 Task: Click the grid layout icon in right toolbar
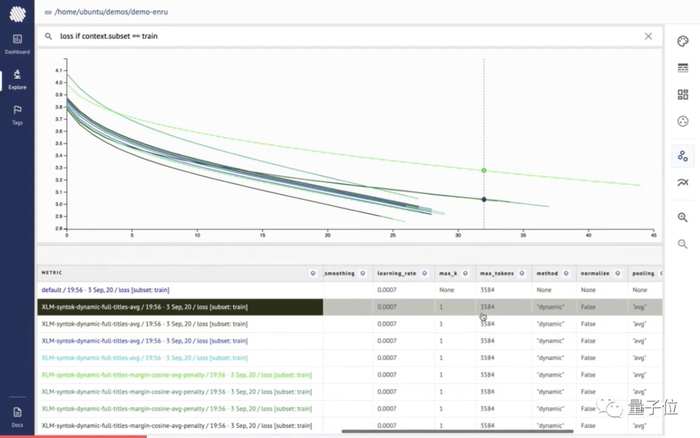click(x=683, y=95)
